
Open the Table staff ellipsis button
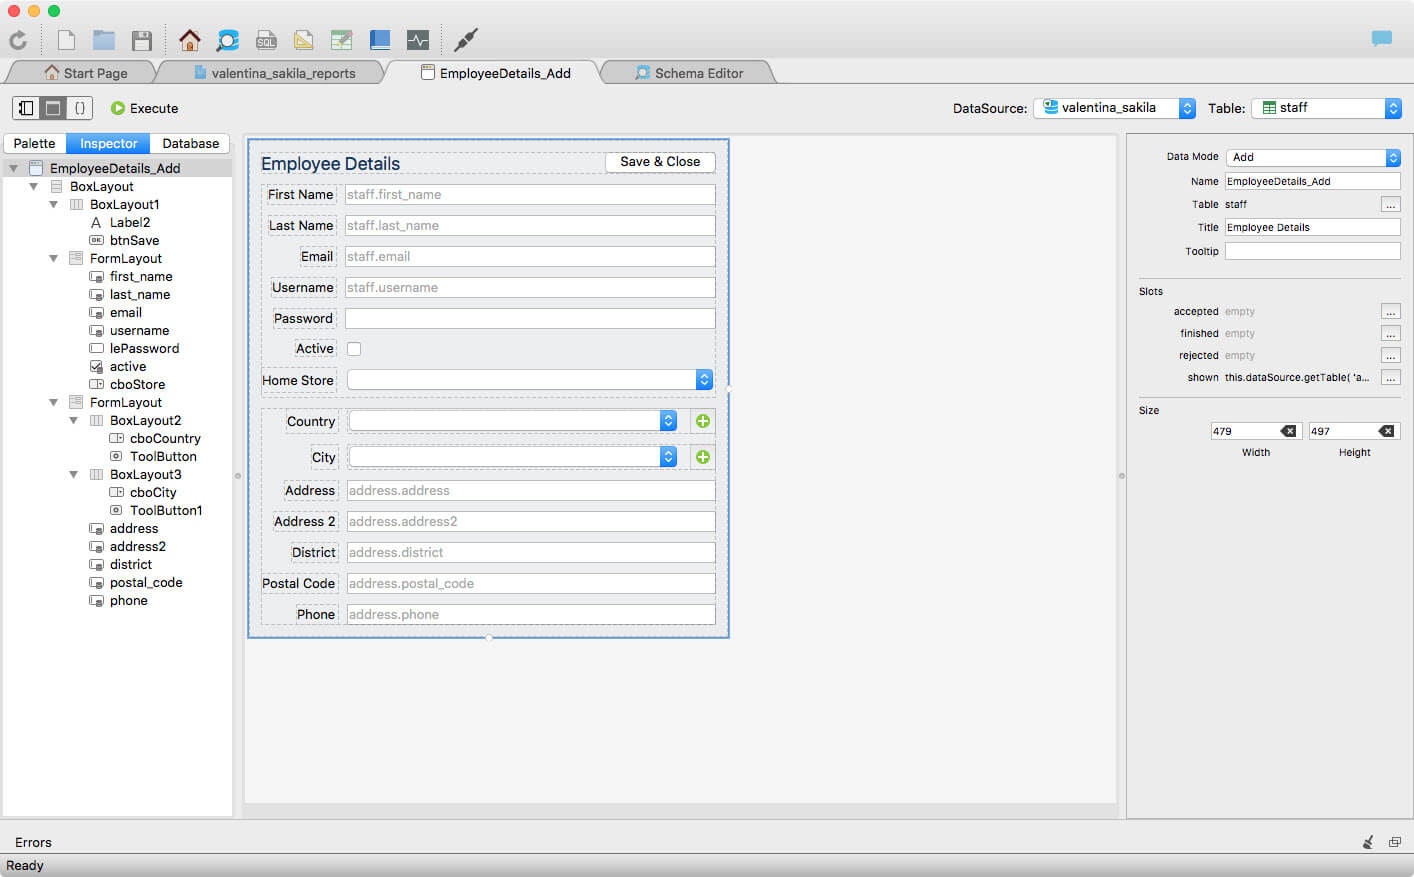click(x=1390, y=204)
